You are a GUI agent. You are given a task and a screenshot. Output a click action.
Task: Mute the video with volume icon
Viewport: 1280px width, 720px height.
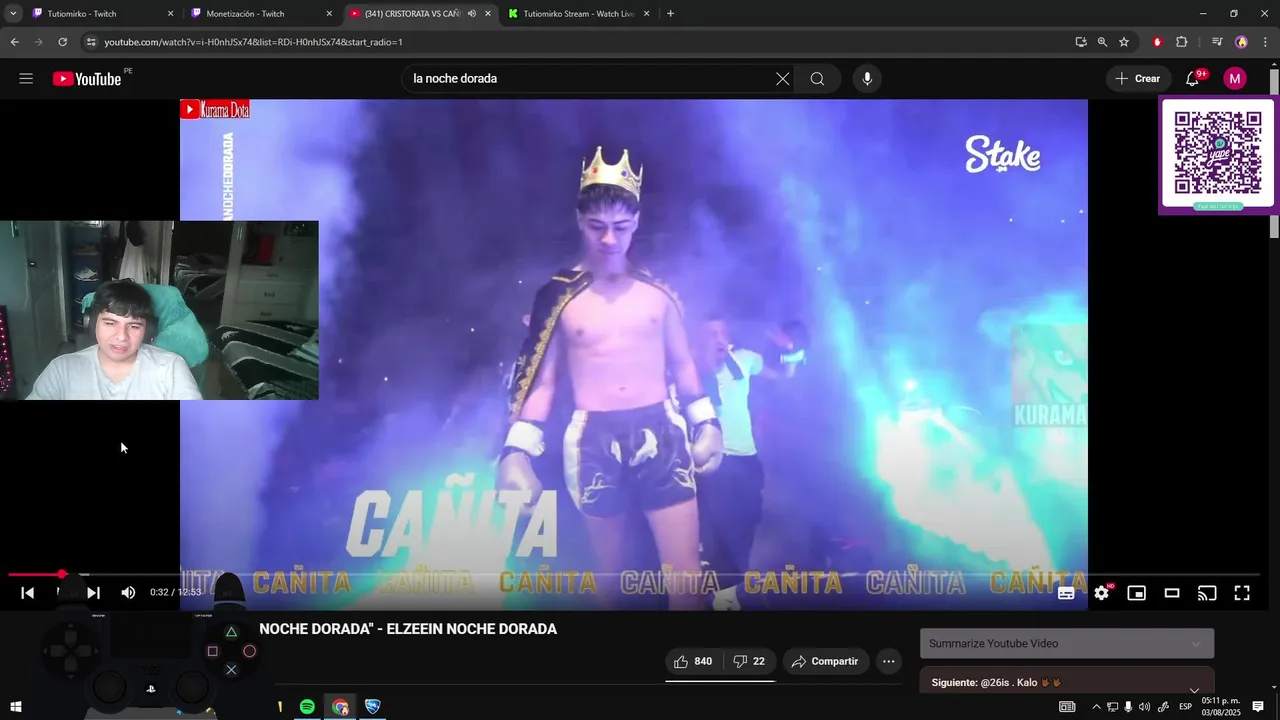tap(128, 593)
